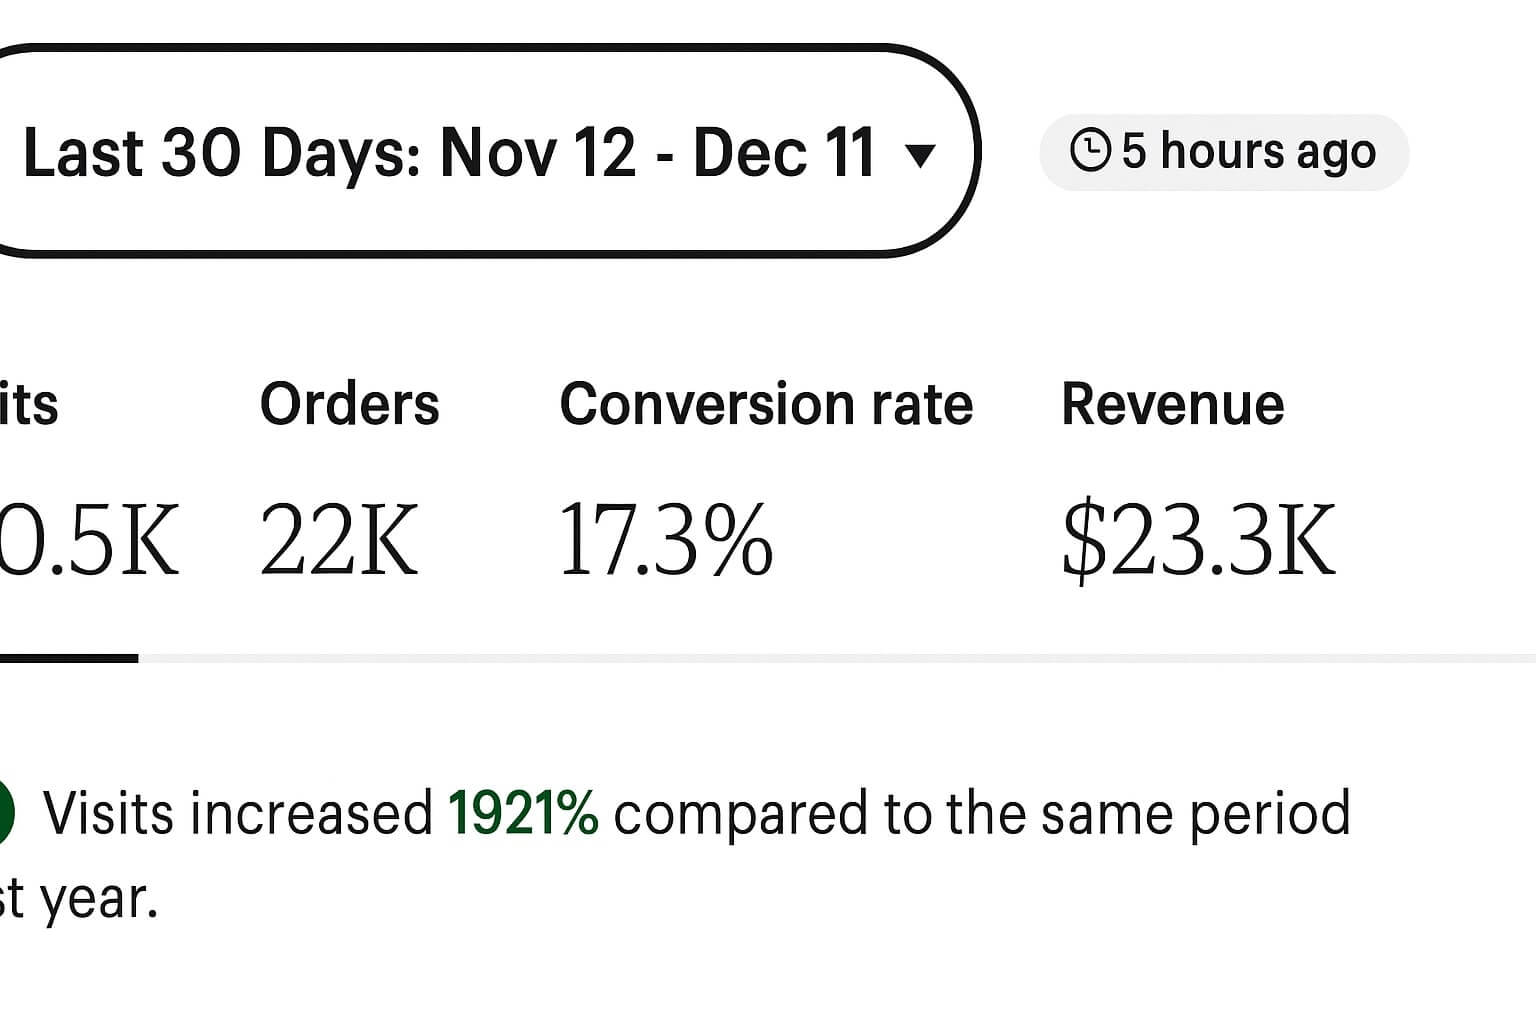The height and width of the screenshot is (1024, 1536).
Task: Click the Visits increased insight text
Action: [x=238, y=813]
